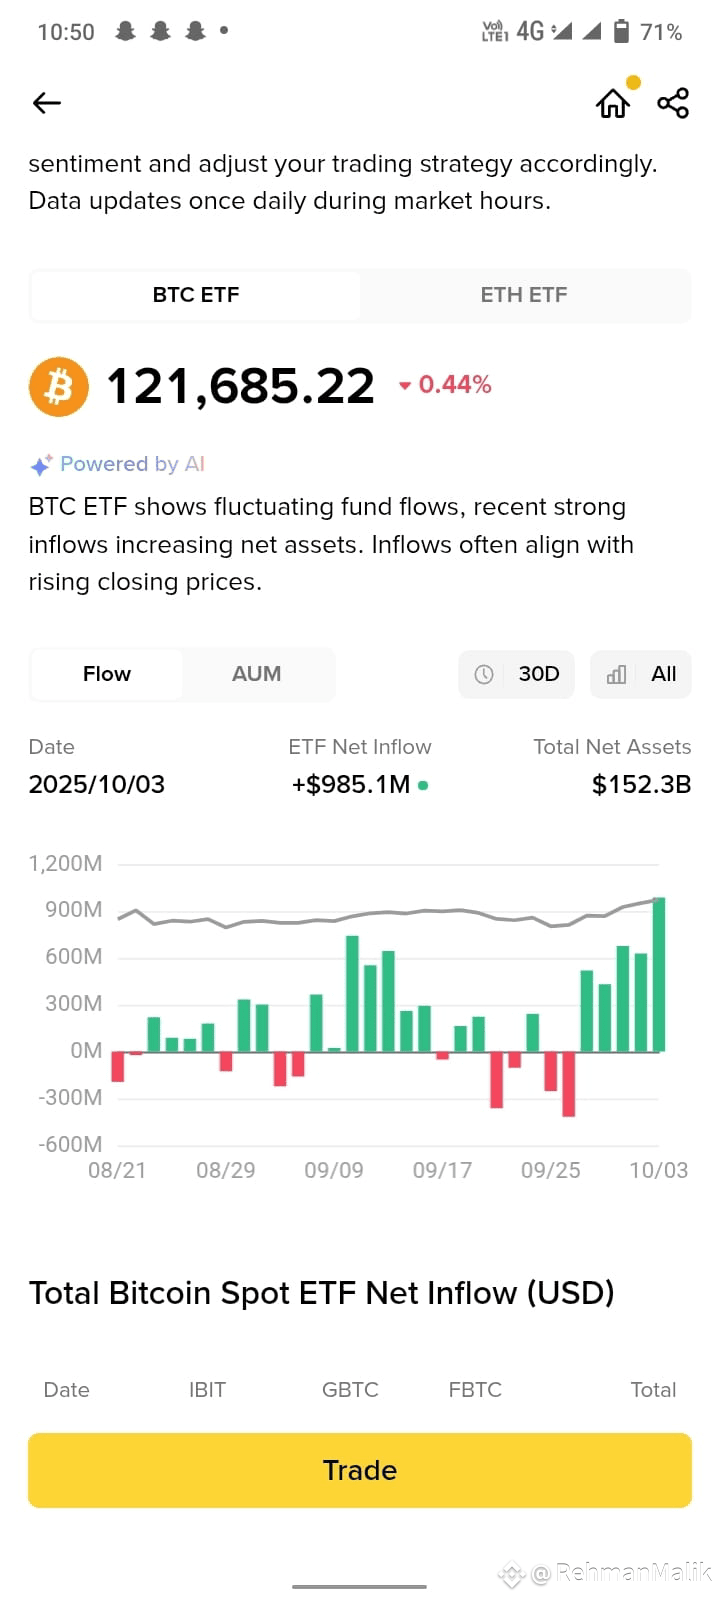Open the 30D time range dropdown

[517, 674]
